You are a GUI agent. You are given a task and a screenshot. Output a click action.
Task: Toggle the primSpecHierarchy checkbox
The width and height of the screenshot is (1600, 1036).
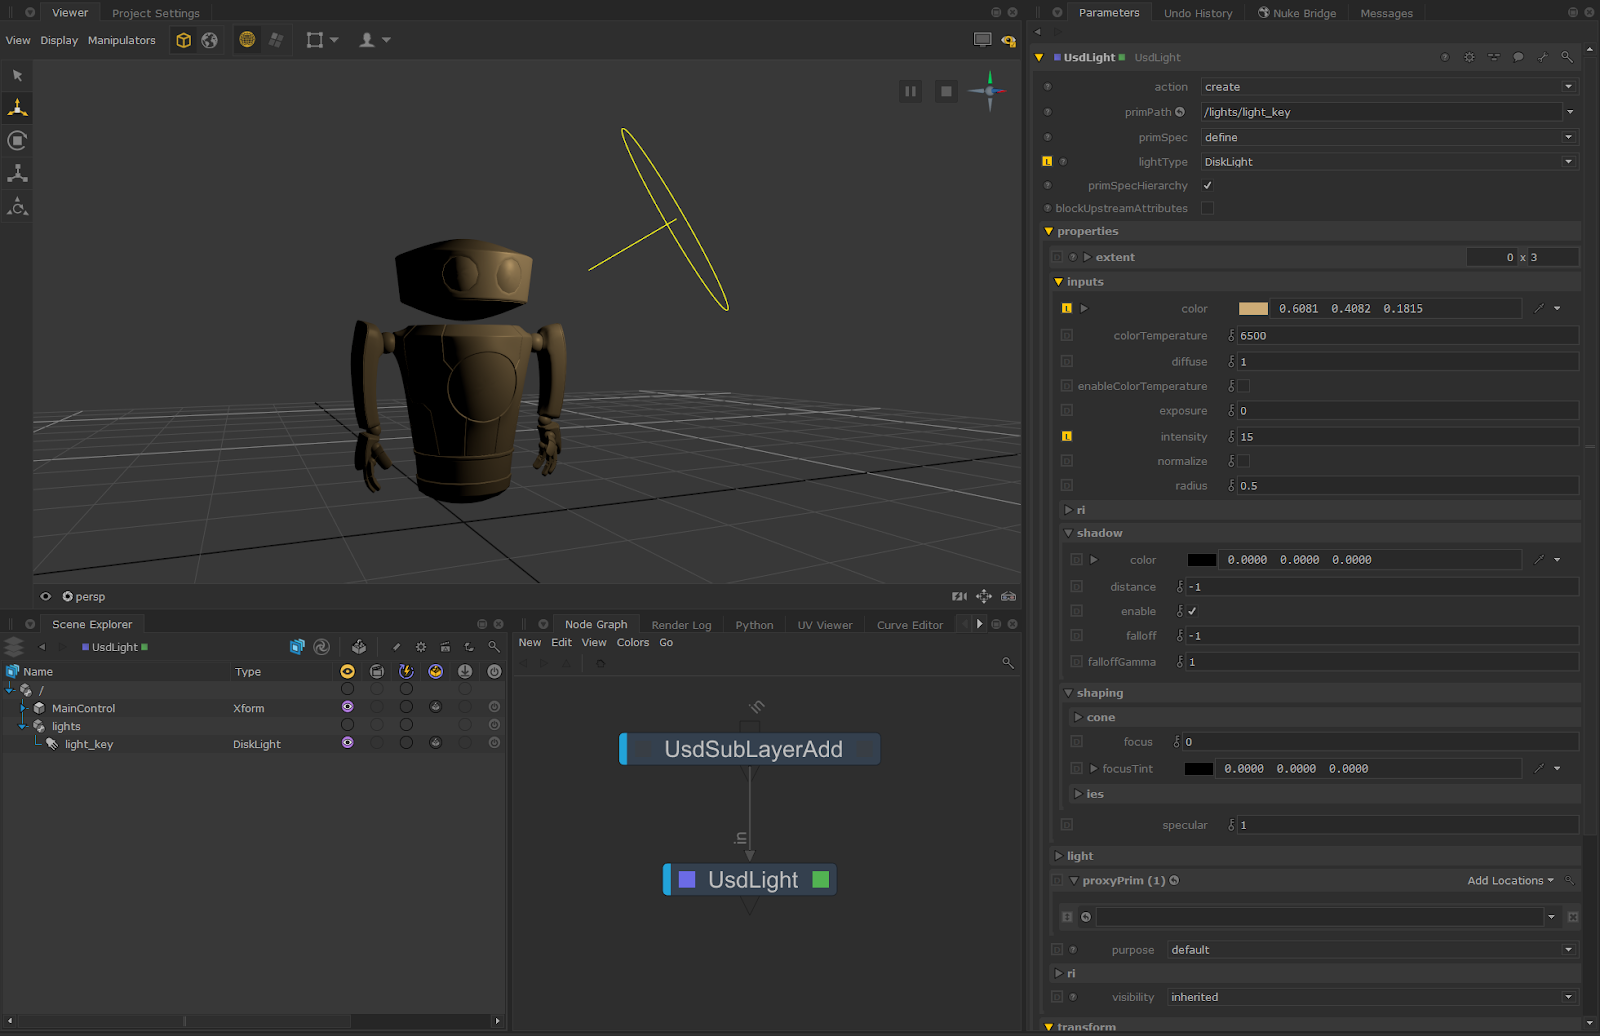(x=1207, y=186)
